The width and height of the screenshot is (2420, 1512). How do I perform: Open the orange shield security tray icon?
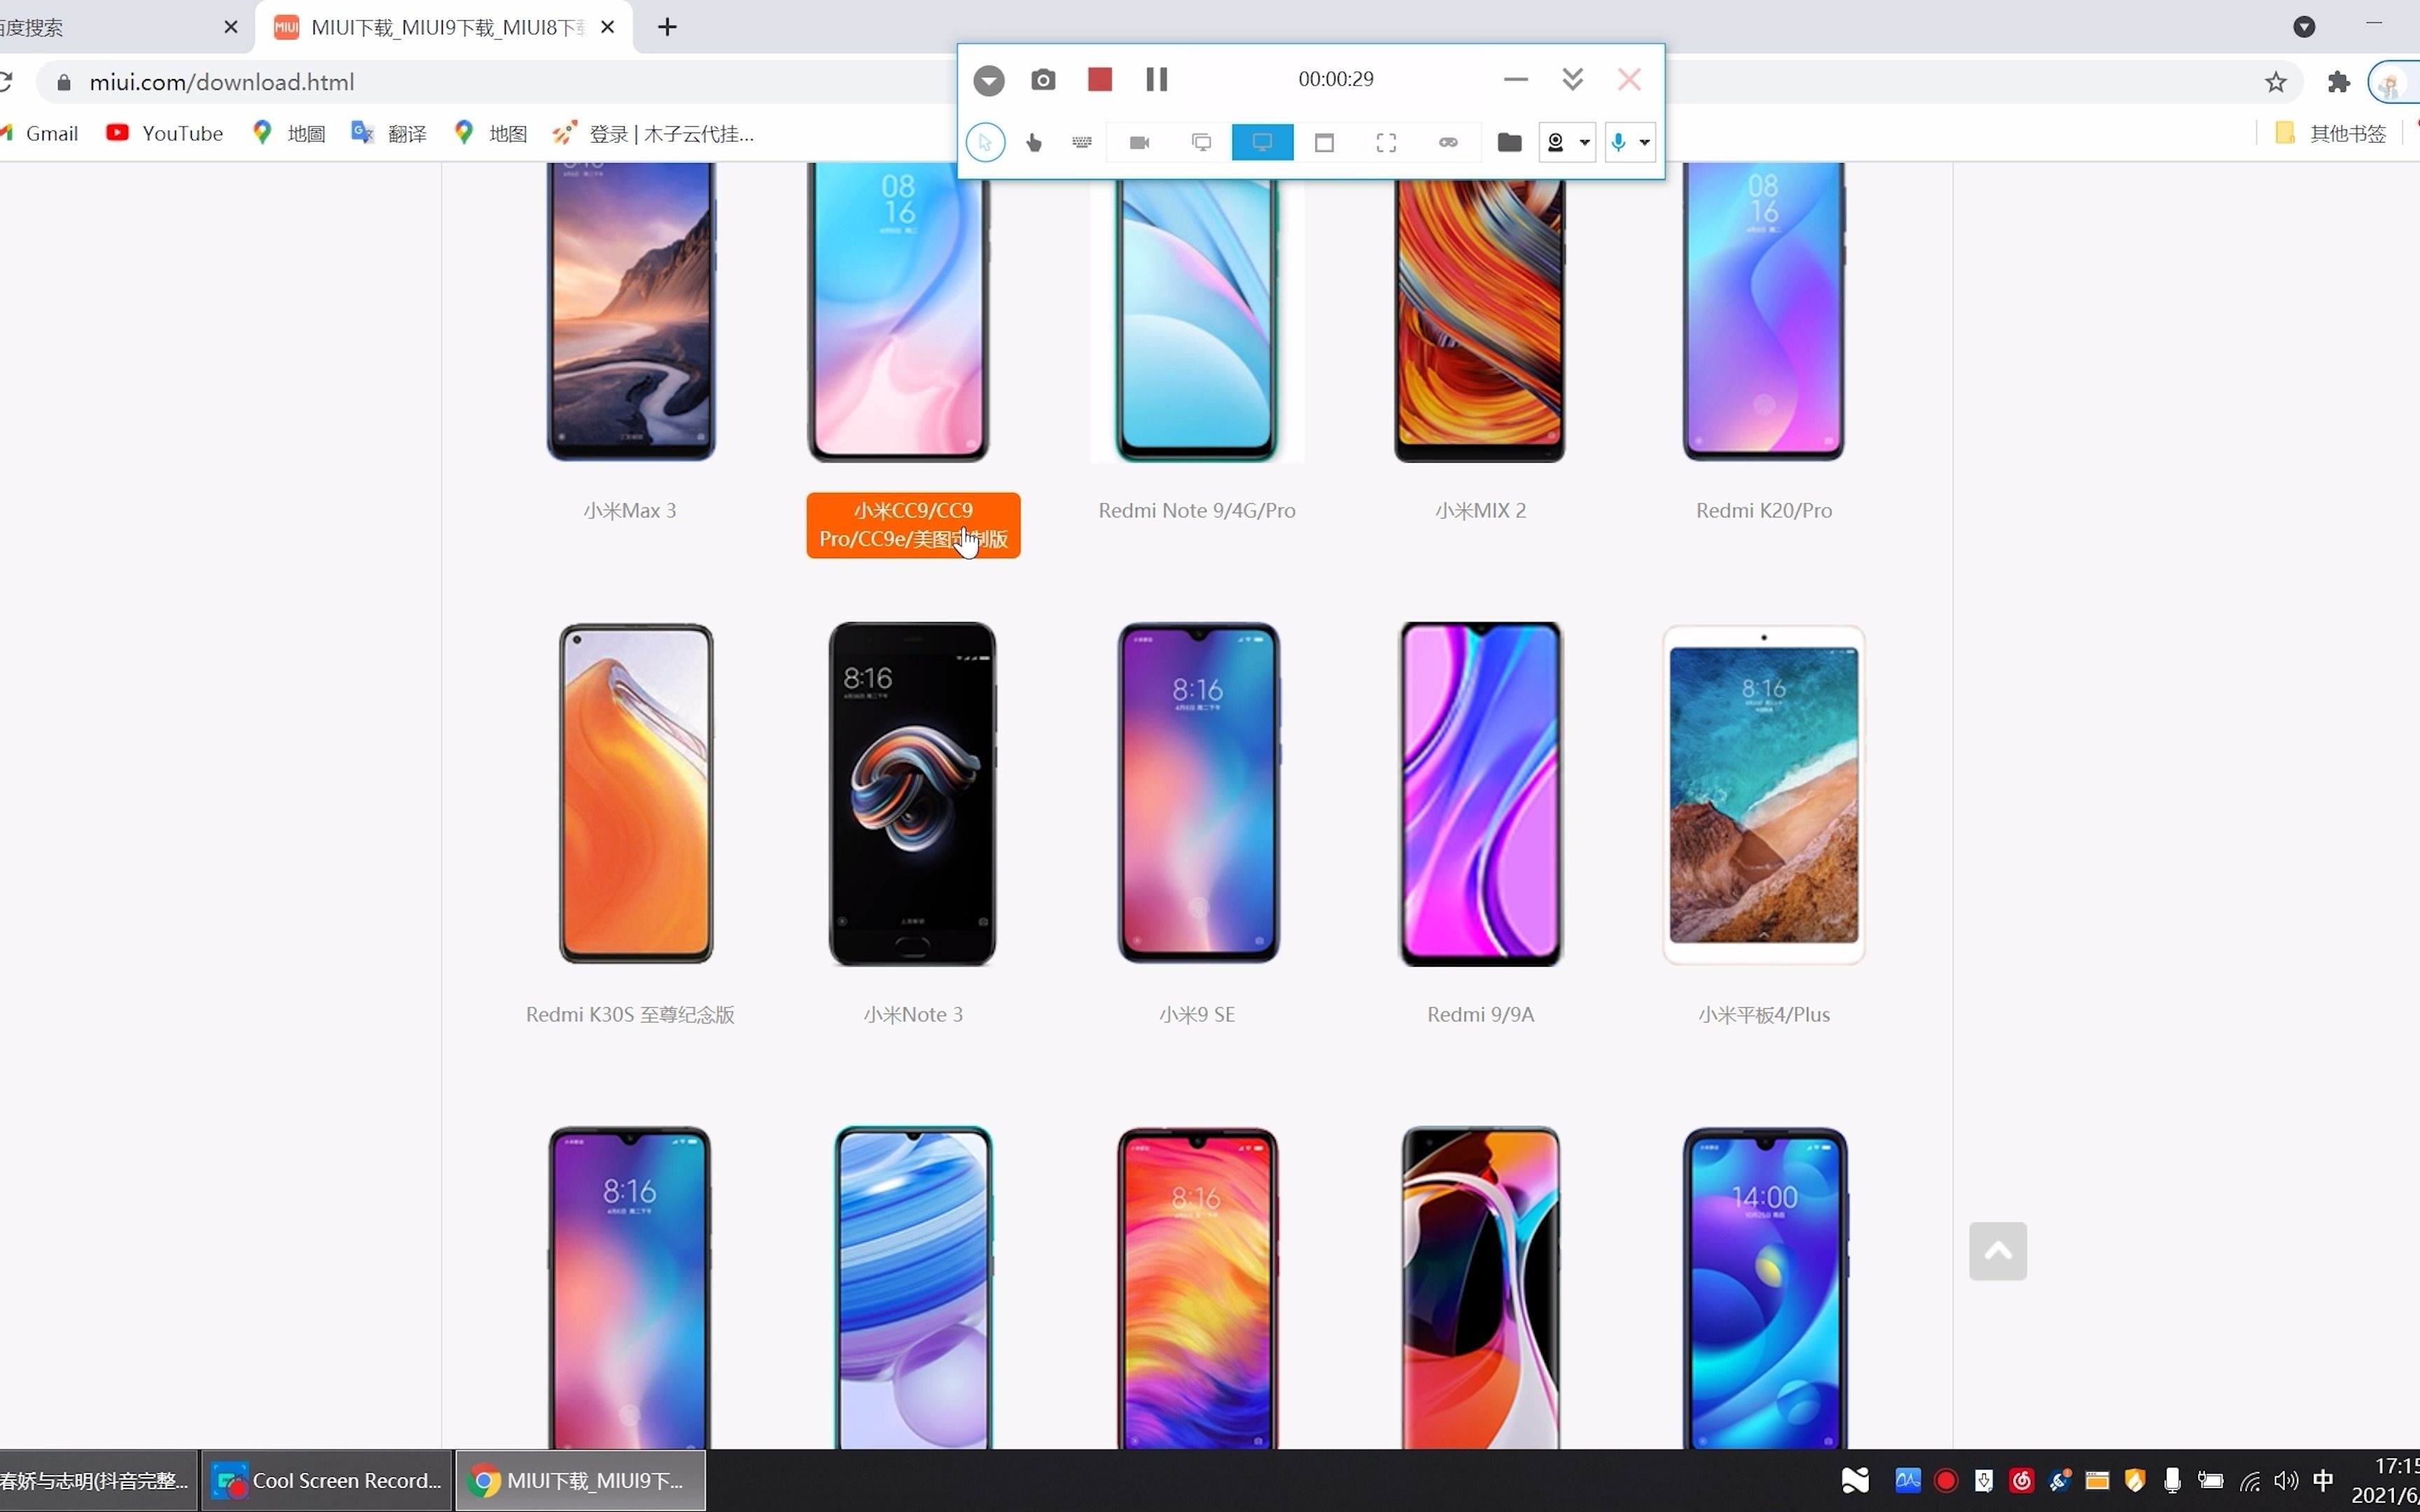2135,1480
